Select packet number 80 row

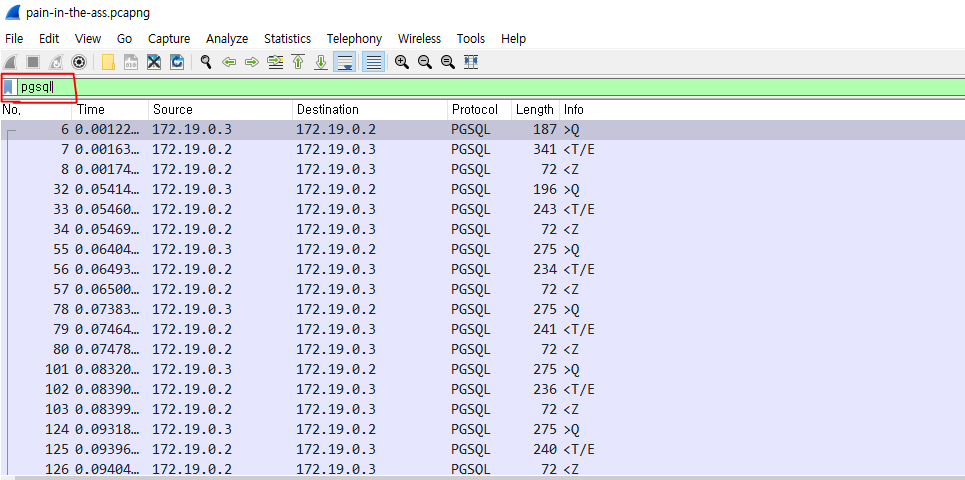pyautogui.click(x=482, y=350)
